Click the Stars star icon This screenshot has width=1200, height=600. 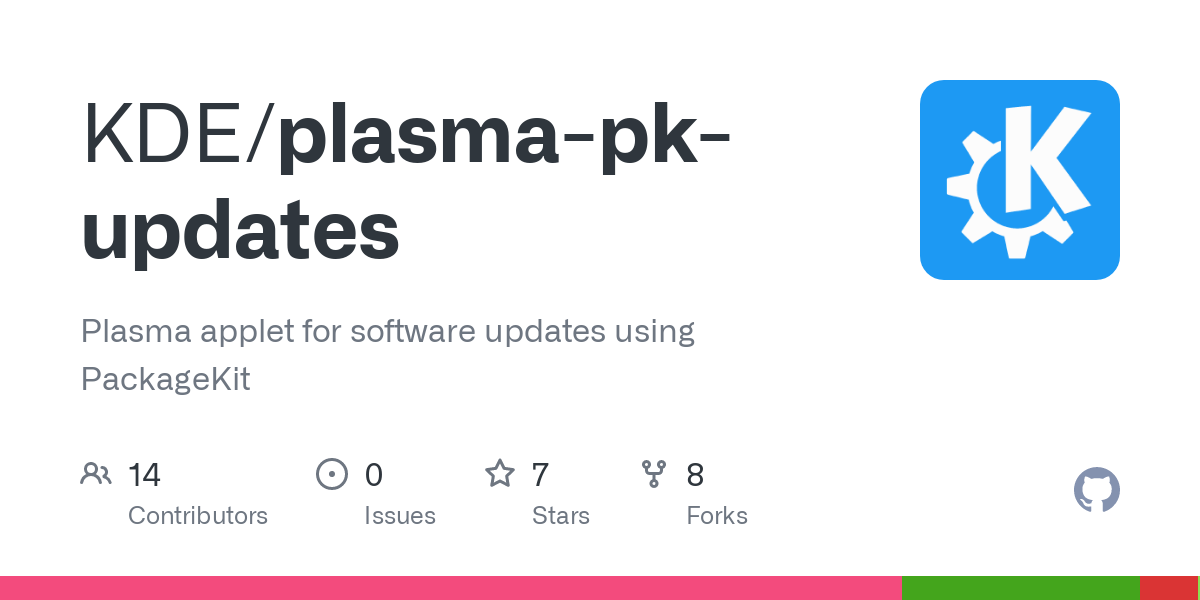point(499,474)
